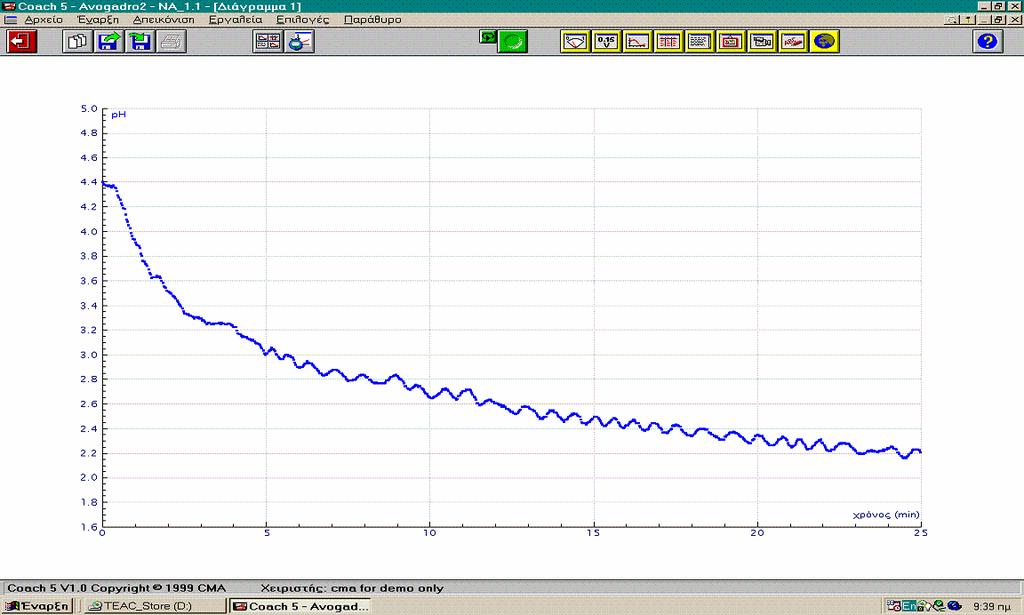Click the χρόνος (min) axis label
Viewport: 1024px width, 615px height.
click(x=886, y=514)
